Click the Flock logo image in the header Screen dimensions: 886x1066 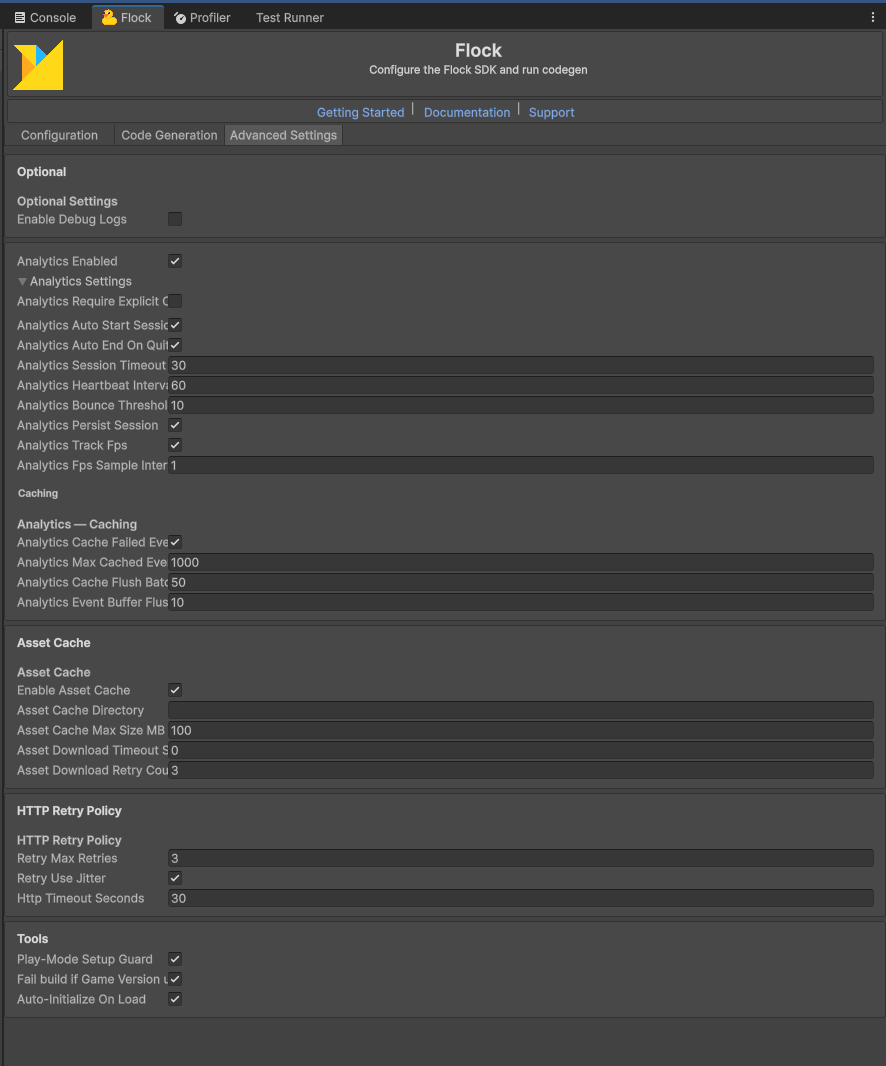click(38, 65)
